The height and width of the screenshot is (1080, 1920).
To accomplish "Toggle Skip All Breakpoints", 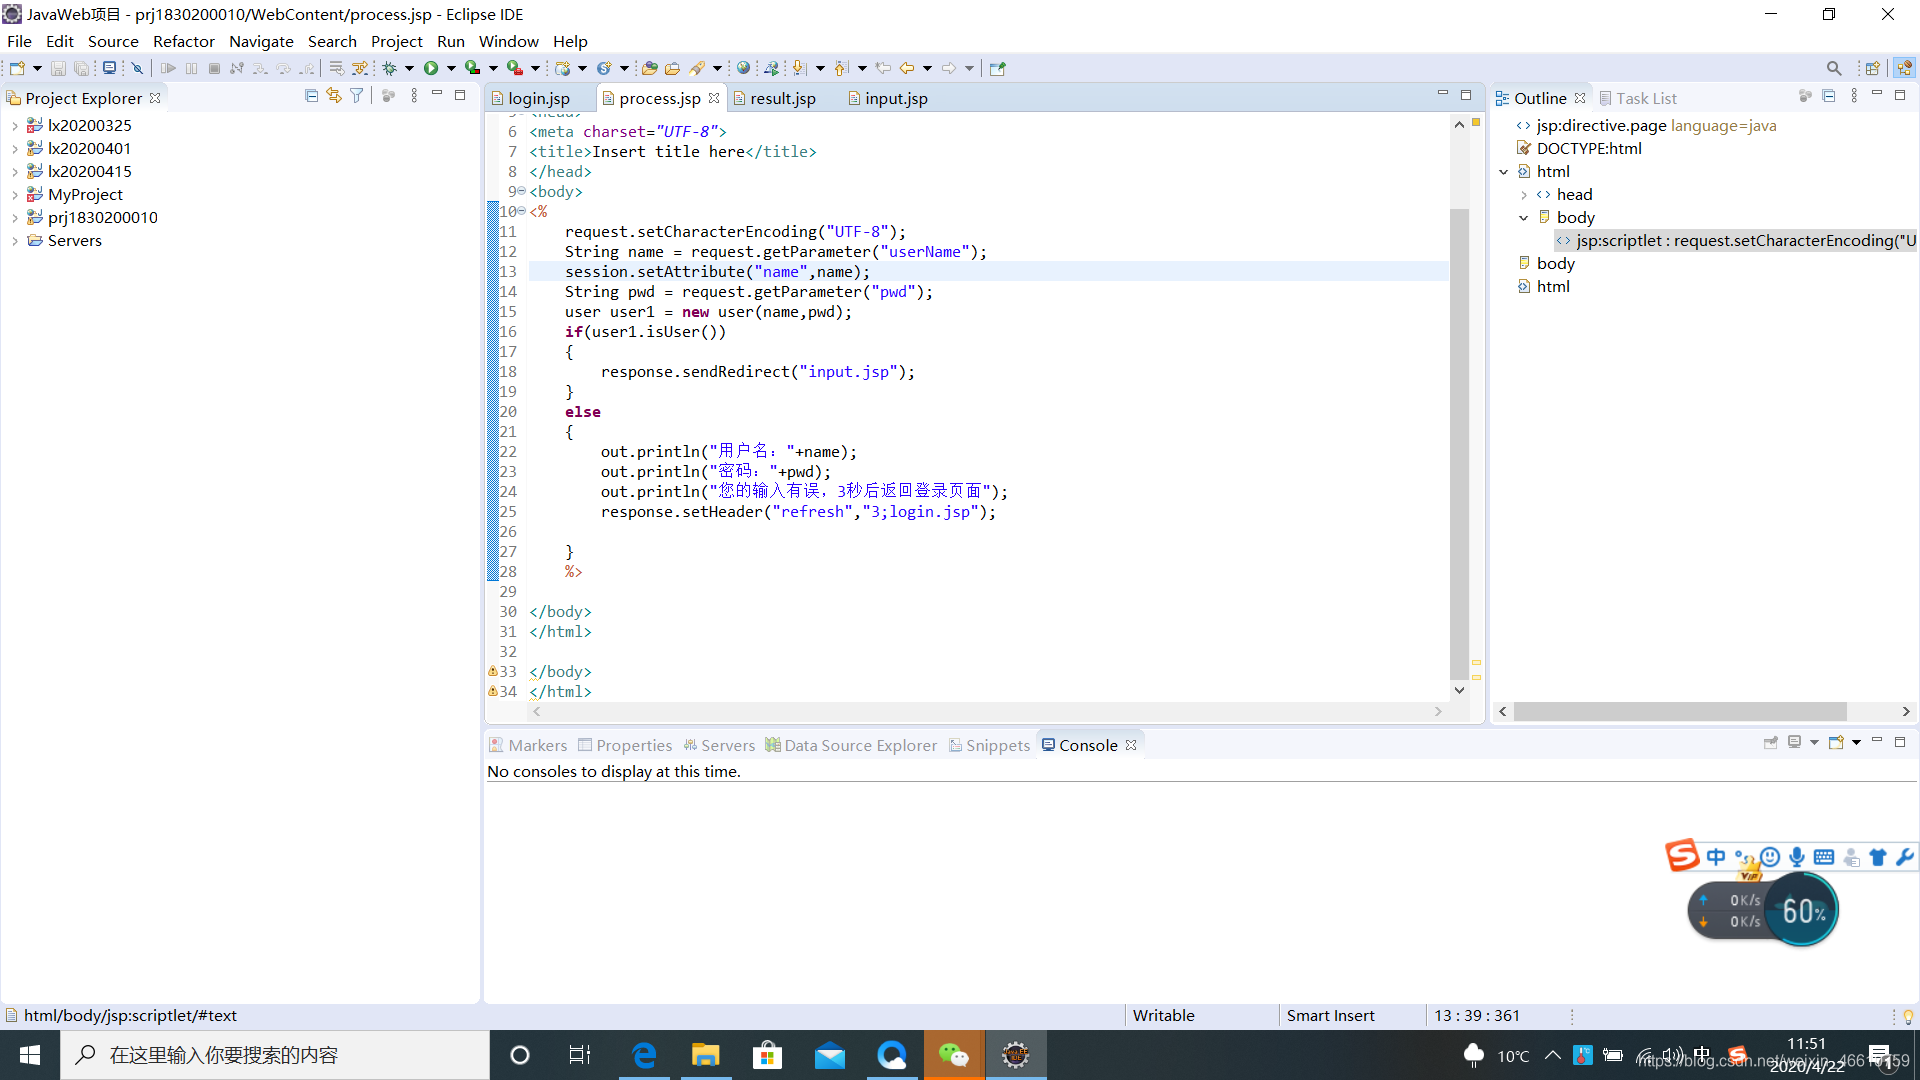I will pos(138,68).
